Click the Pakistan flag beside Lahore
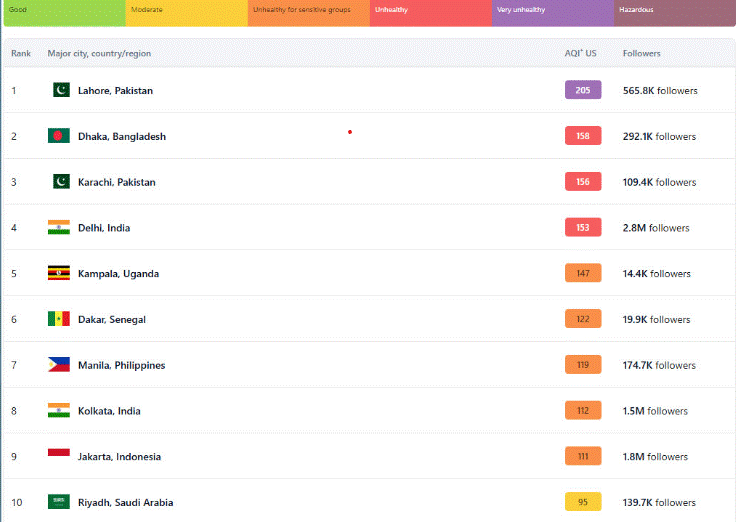 coord(60,90)
